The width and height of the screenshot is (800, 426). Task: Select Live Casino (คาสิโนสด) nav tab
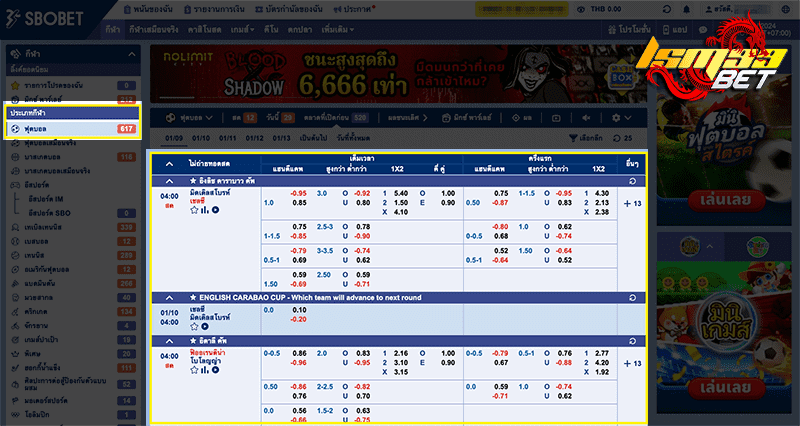click(x=204, y=30)
